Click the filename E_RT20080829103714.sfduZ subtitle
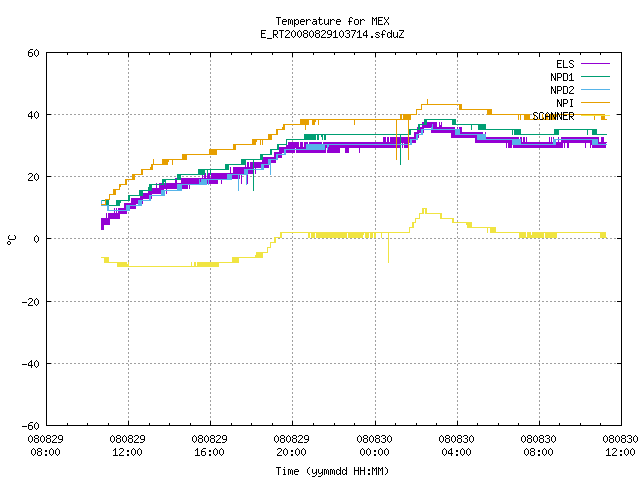 tap(332, 34)
